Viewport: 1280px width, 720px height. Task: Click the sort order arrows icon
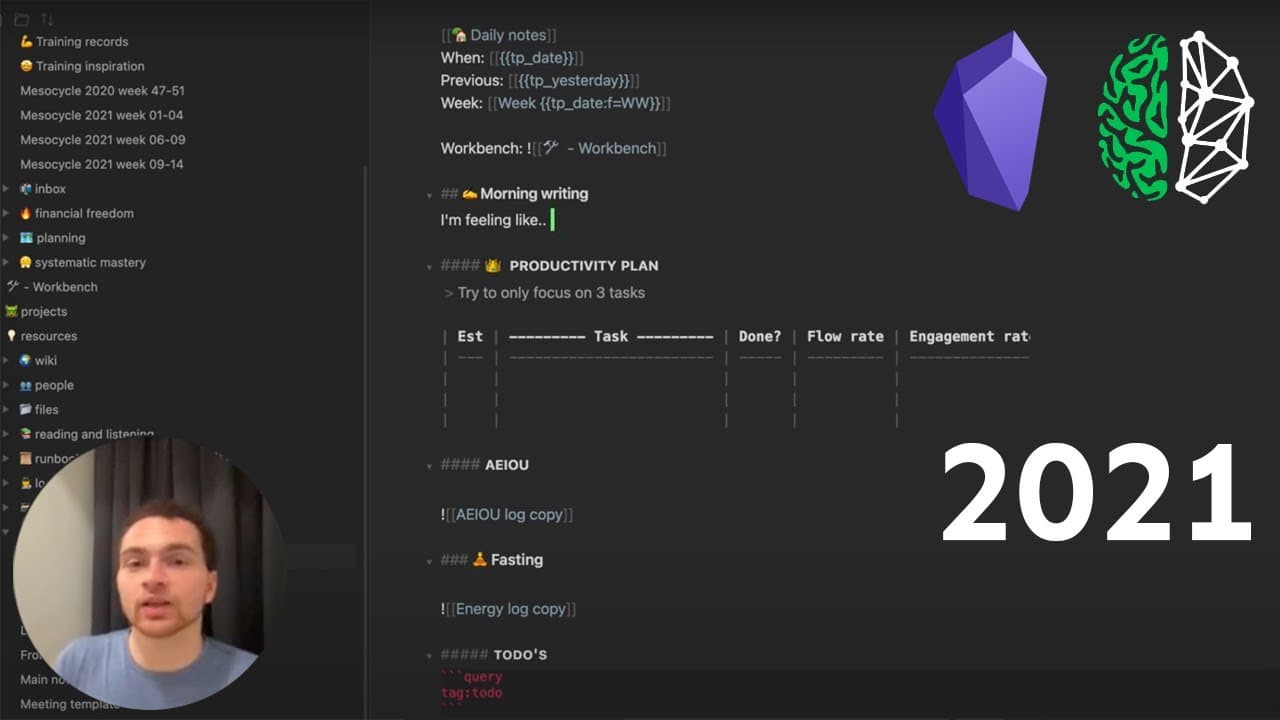(x=47, y=19)
